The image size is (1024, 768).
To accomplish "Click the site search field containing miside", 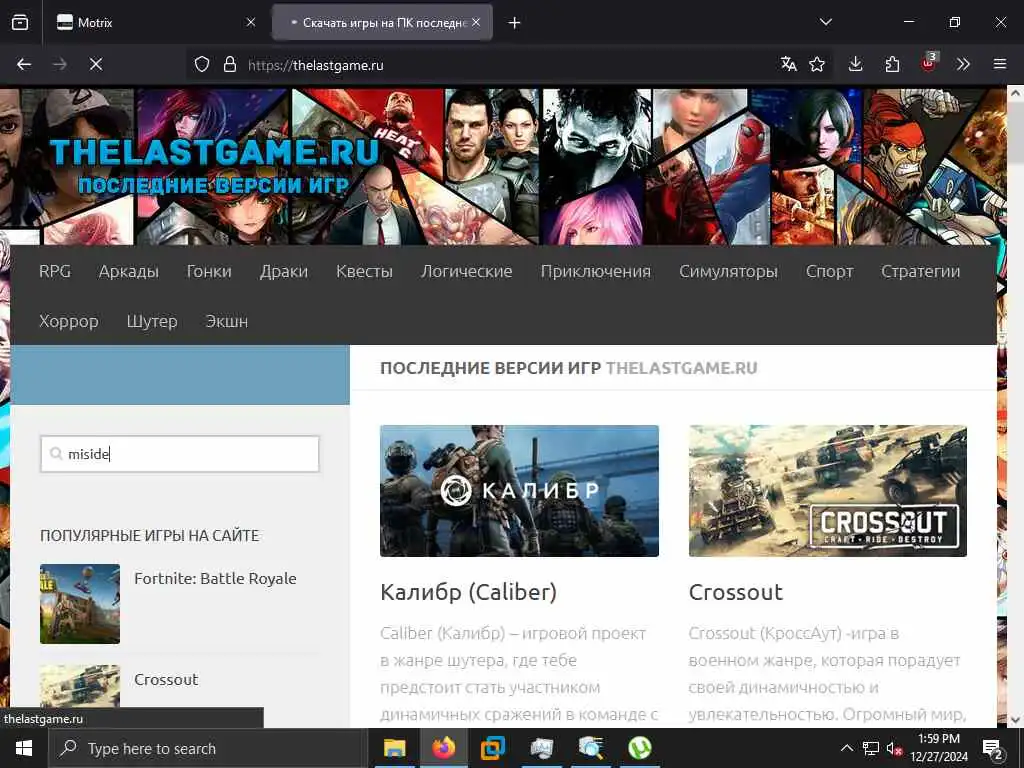I will [180, 454].
